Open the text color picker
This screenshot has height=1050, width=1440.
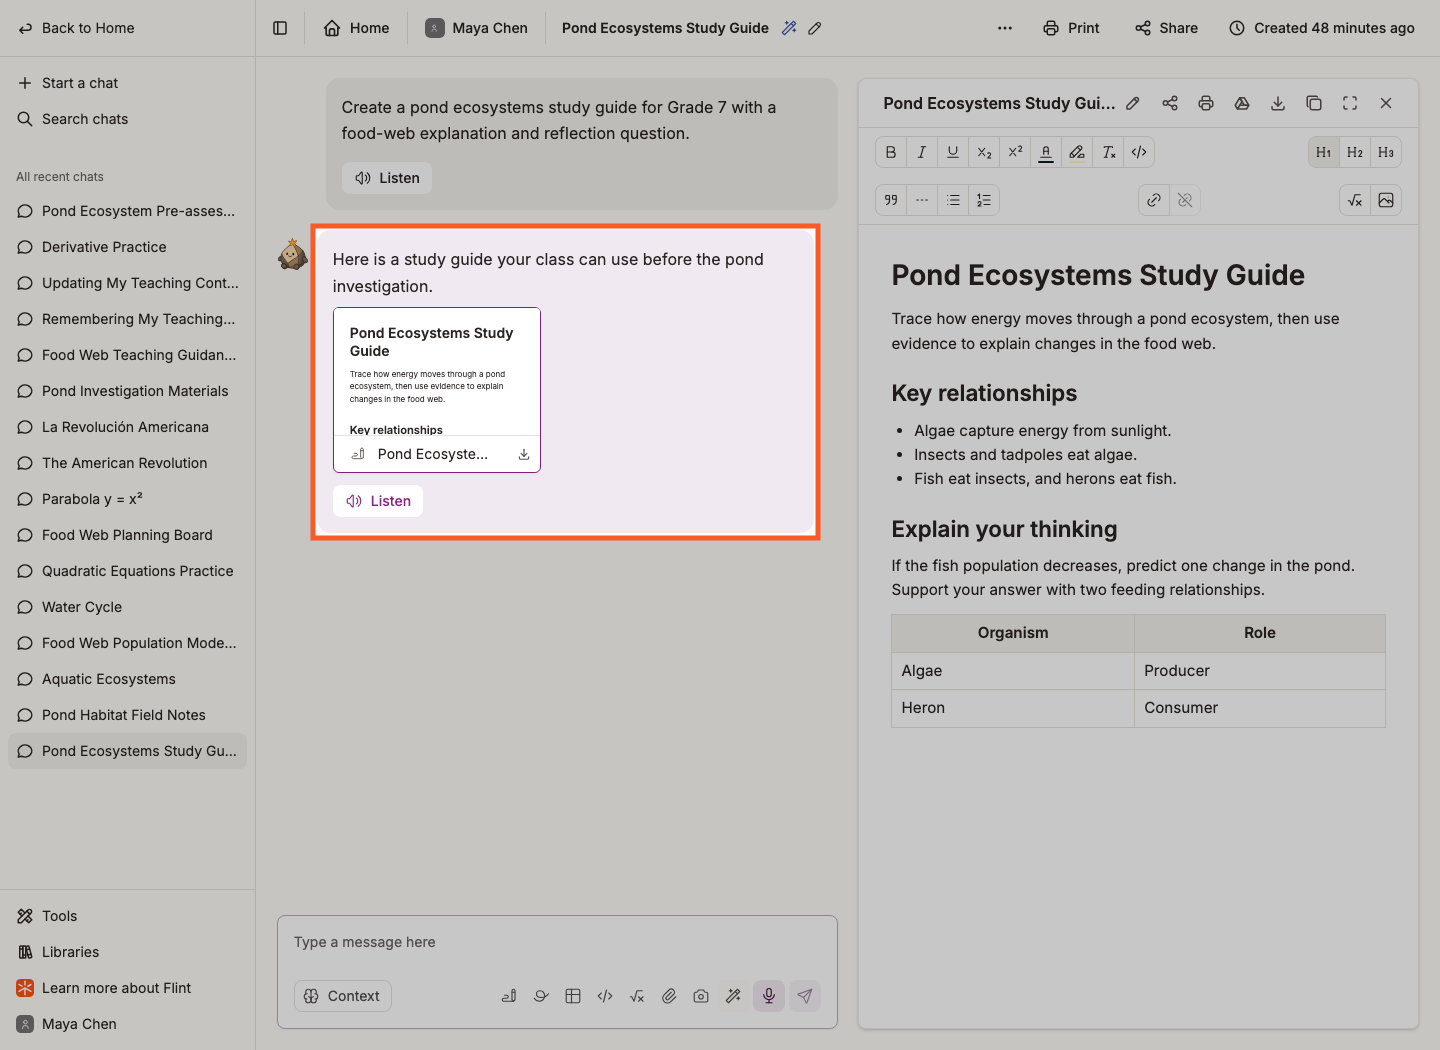coord(1046,152)
